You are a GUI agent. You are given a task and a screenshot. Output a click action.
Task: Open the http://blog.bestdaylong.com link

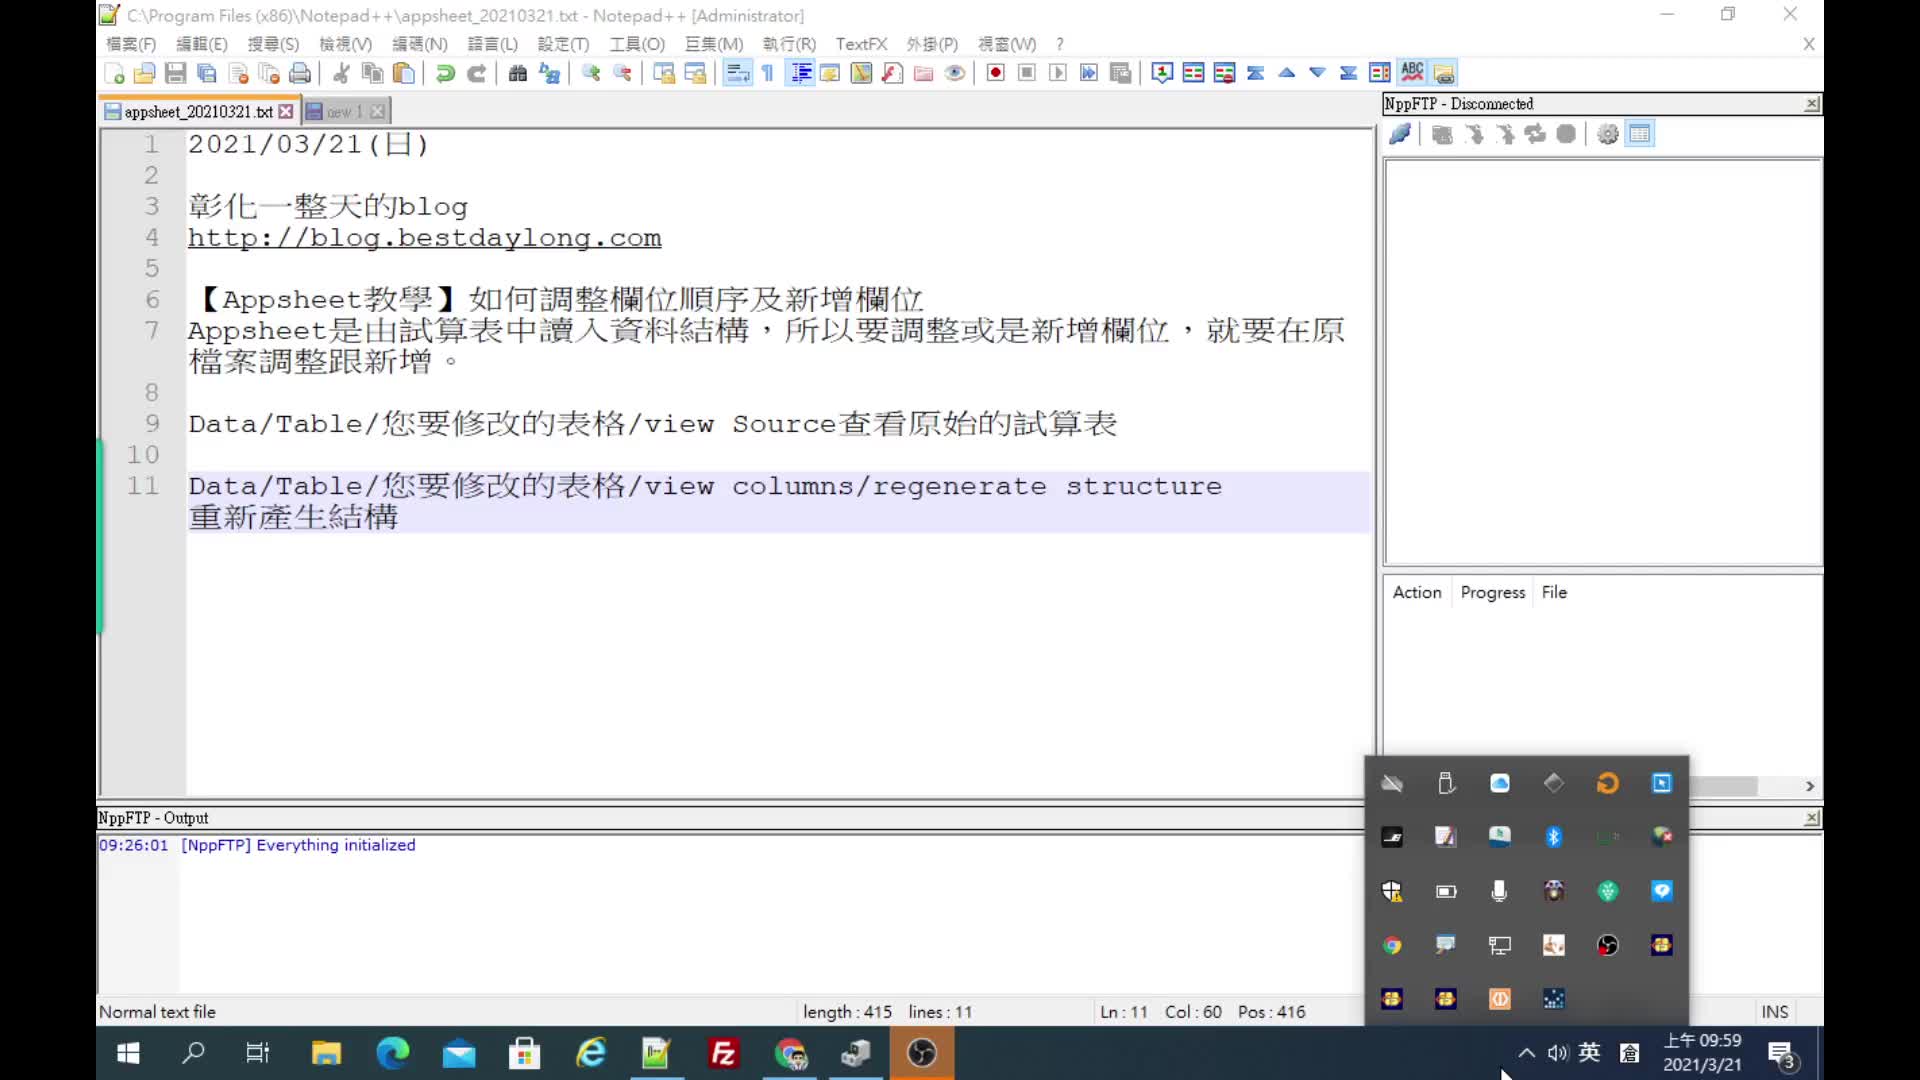click(x=425, y=238)
